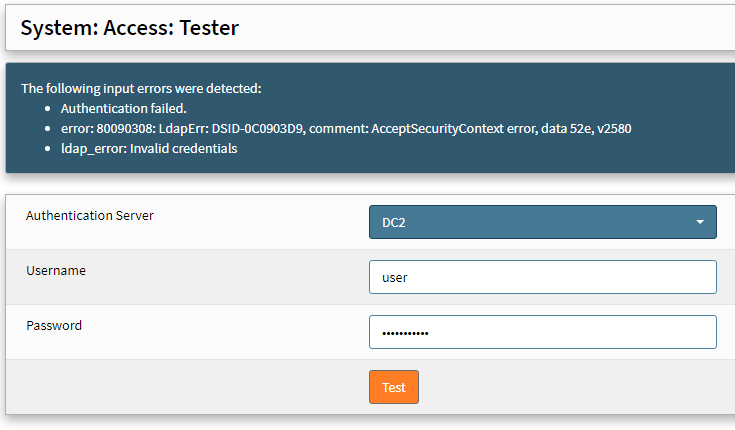Click the masked dots in Password box
Image resolution: width=735 pixels, height=430 pixels.
click(405, 332)
